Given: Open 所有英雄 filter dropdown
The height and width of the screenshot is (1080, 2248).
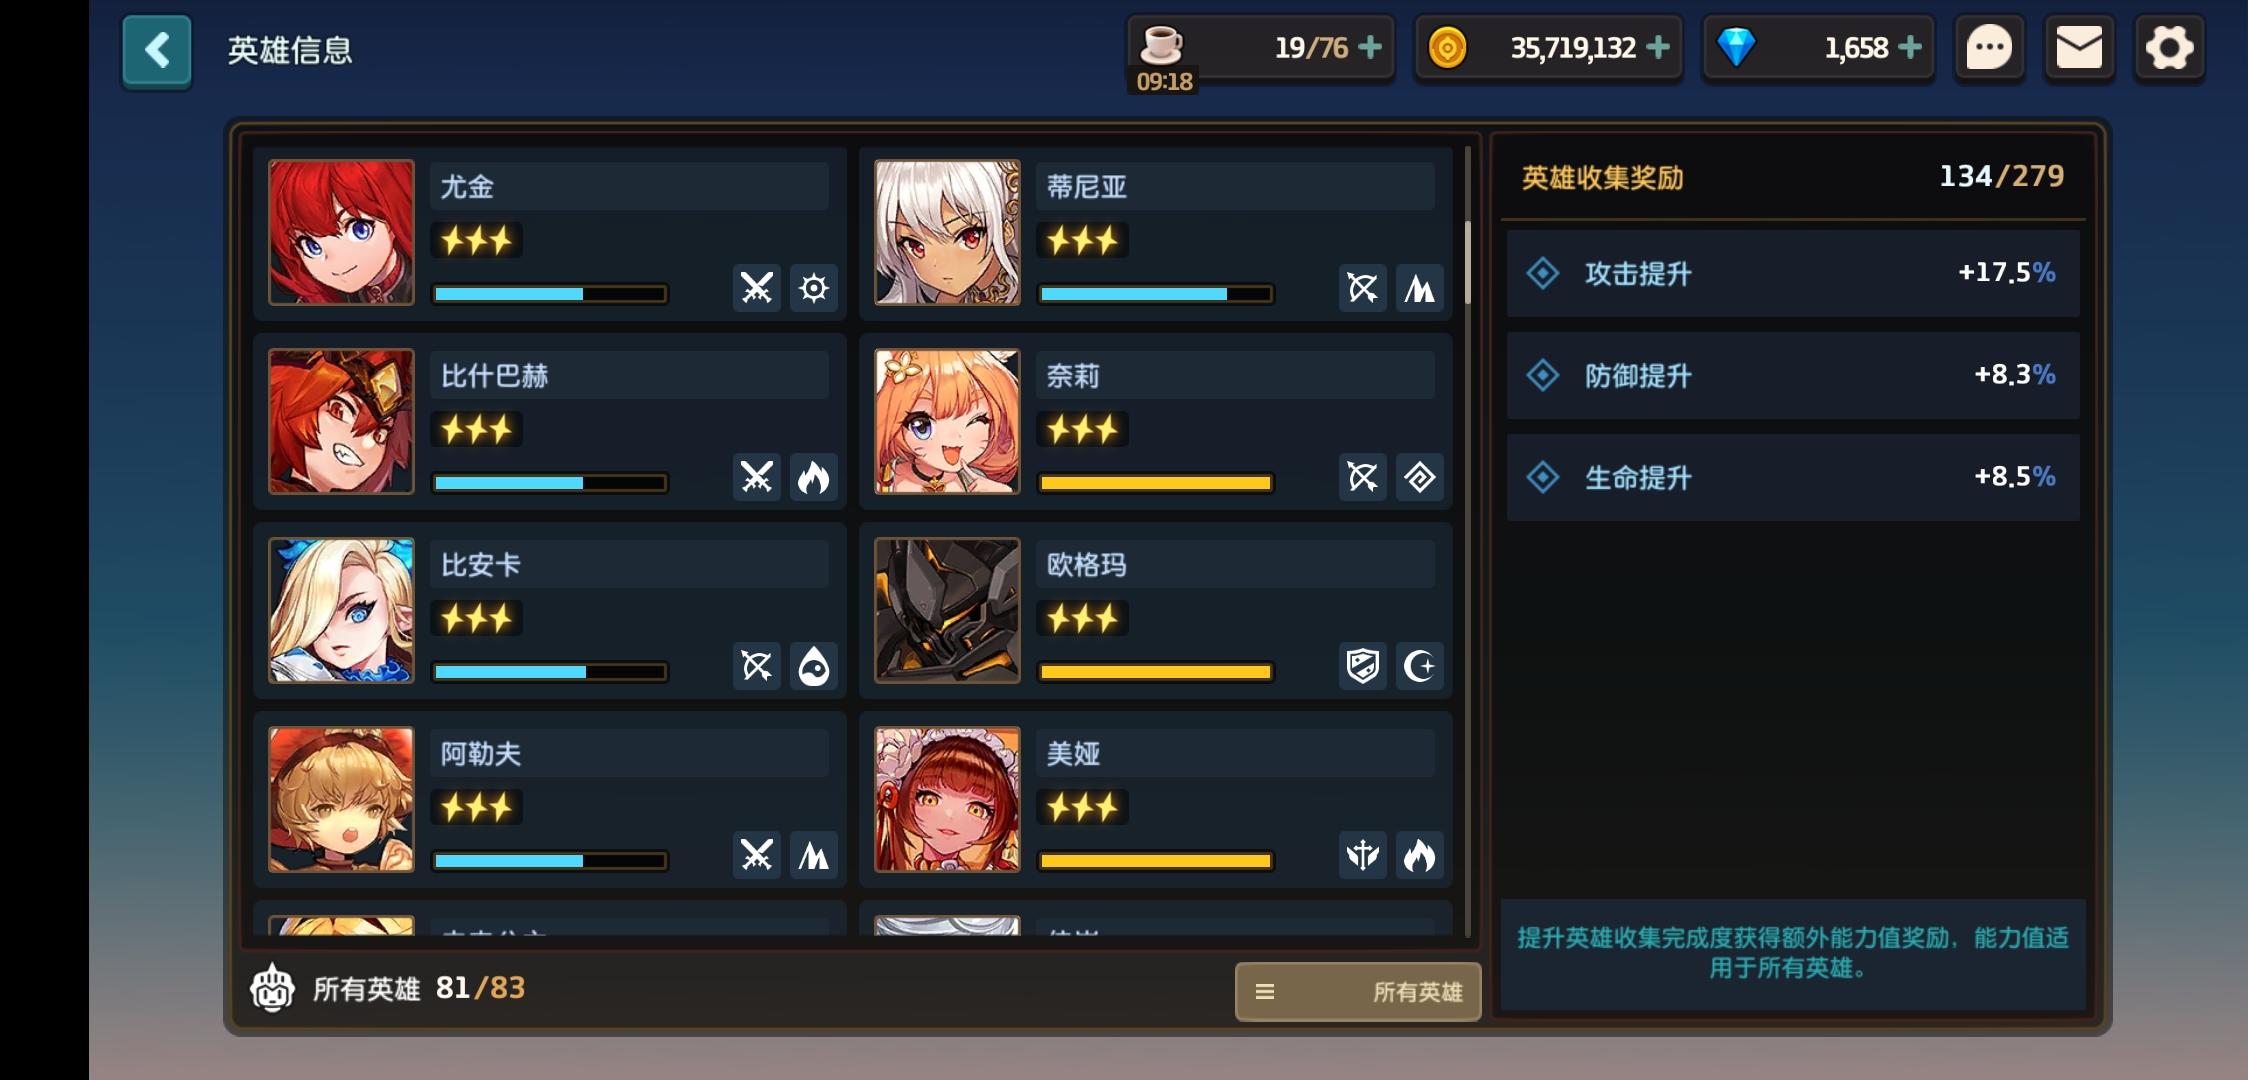Looking at the screenshot, I should (1358, 991).
